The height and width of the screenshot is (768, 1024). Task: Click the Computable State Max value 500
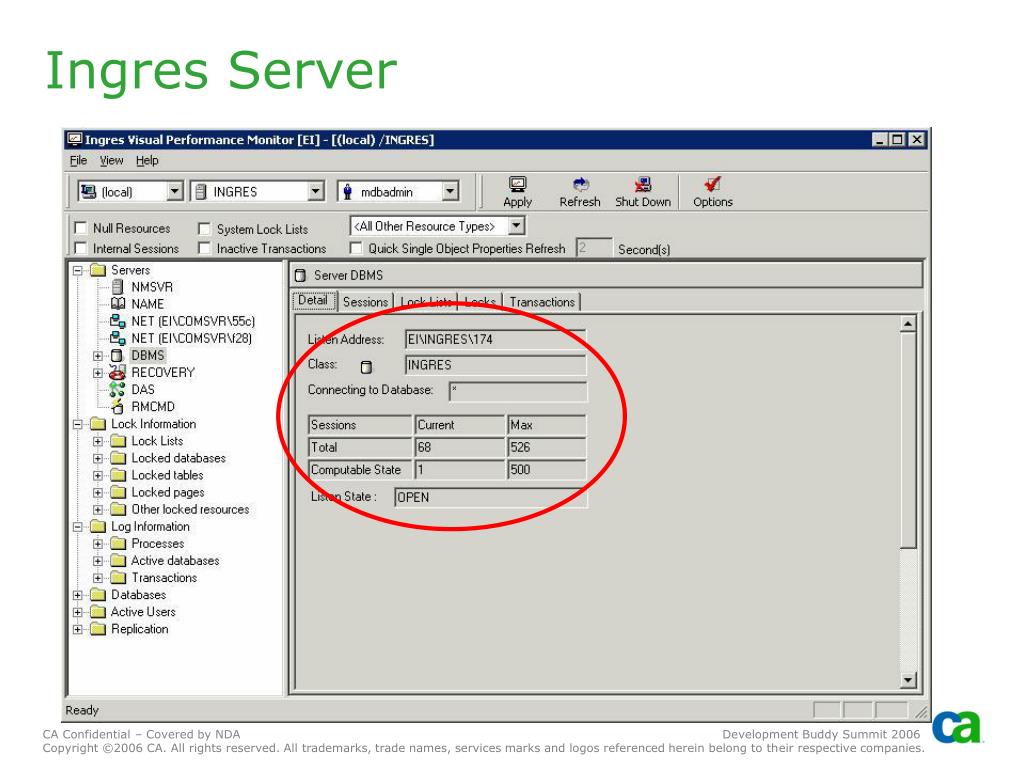pos(547,470)
